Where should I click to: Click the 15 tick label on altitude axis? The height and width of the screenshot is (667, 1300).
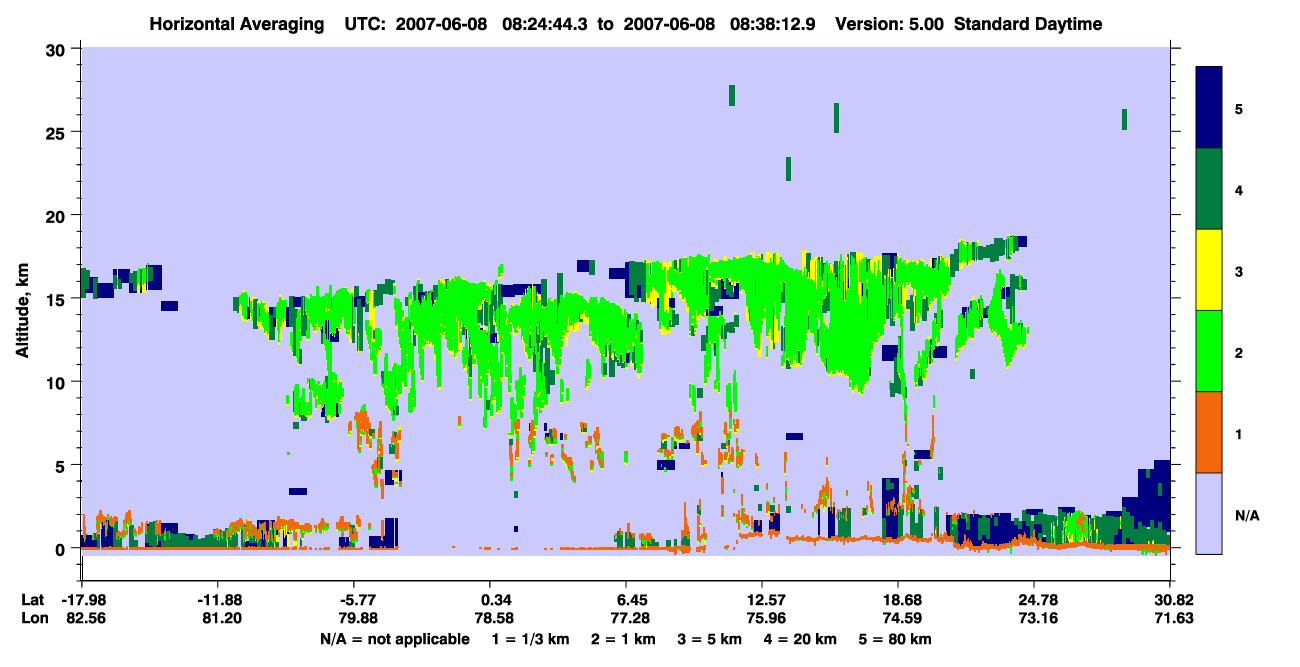pyautogui.click(x=57, y=299)
